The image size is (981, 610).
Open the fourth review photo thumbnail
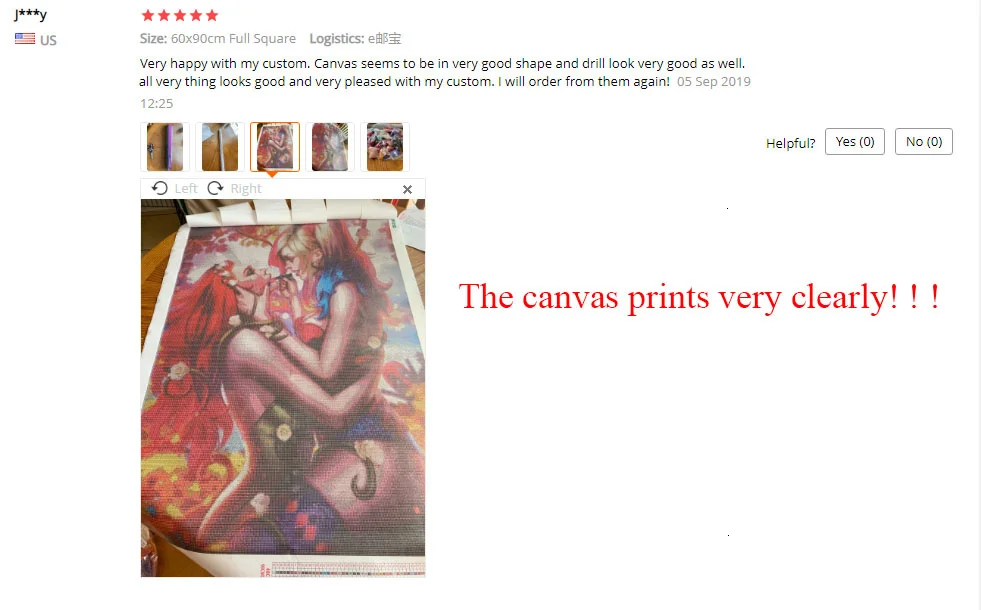pyautogui.click(x=330, y=147)
